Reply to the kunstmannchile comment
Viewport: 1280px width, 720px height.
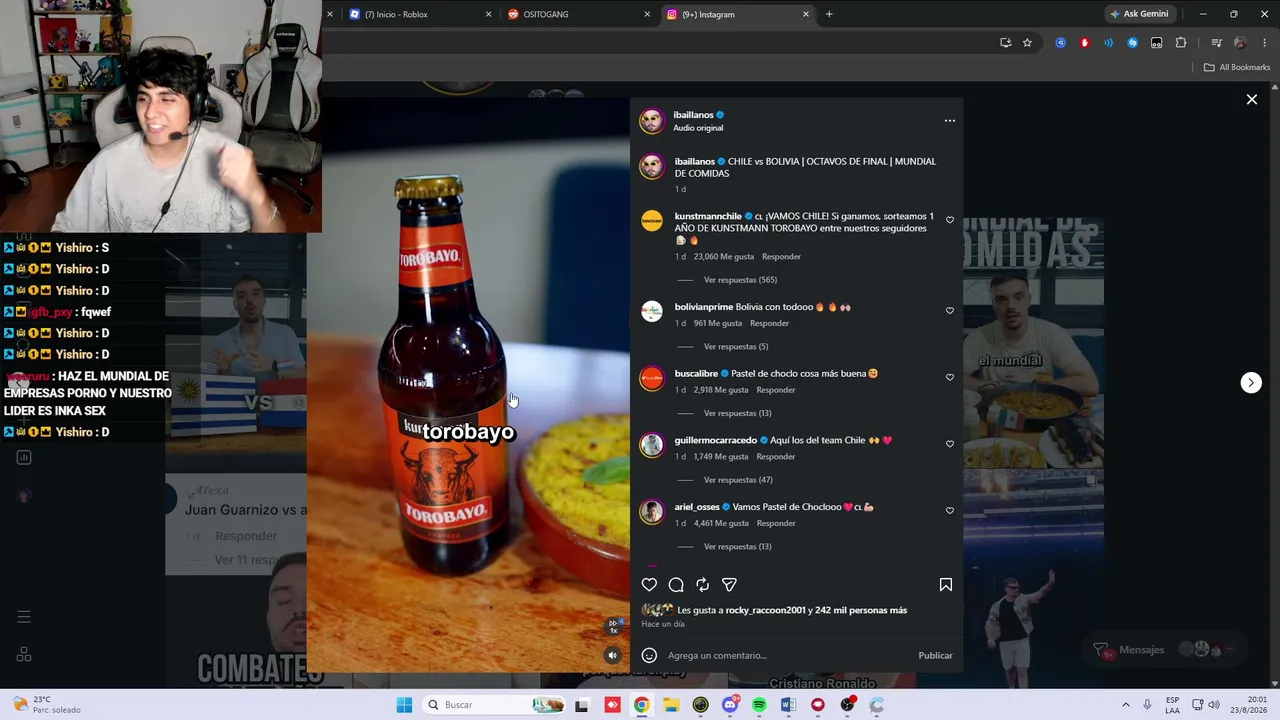click(781, 257)
